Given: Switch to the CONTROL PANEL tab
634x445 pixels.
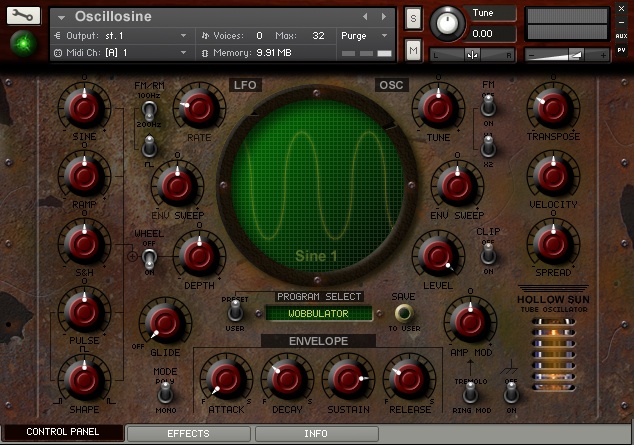Looking at the screenshot, I should 62,432.
